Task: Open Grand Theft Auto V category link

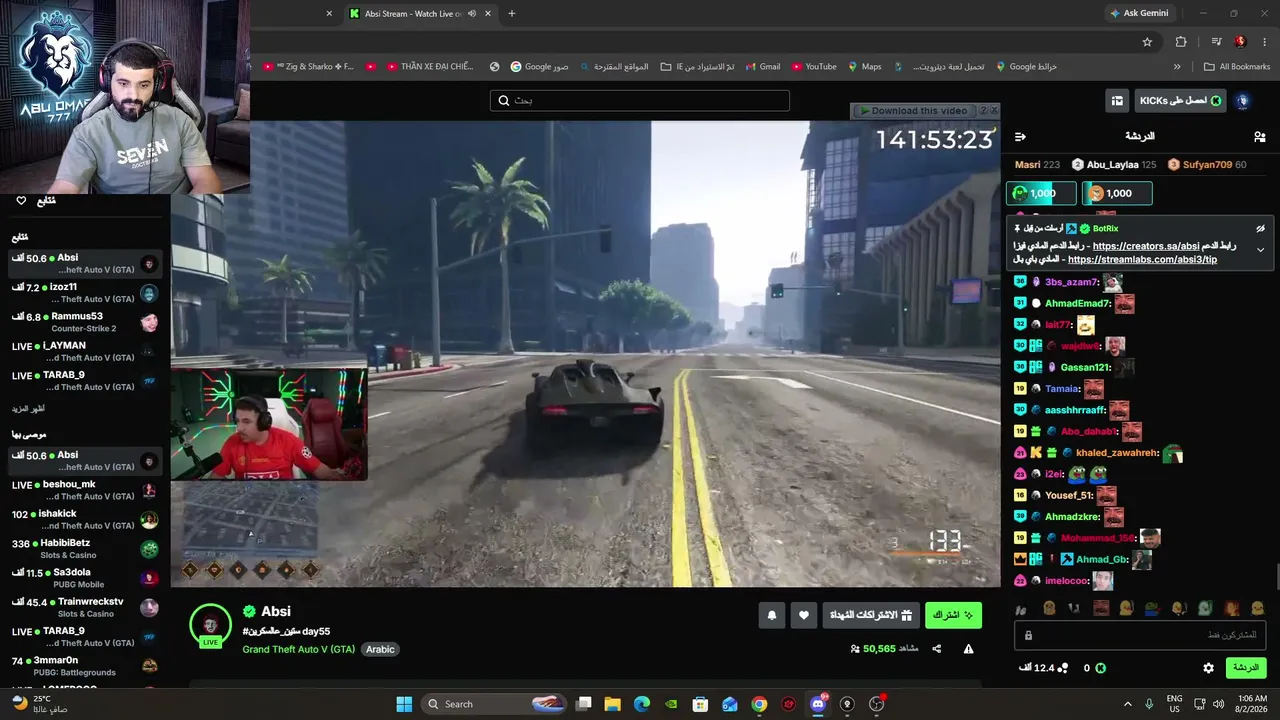Action: tap(299, 649)
